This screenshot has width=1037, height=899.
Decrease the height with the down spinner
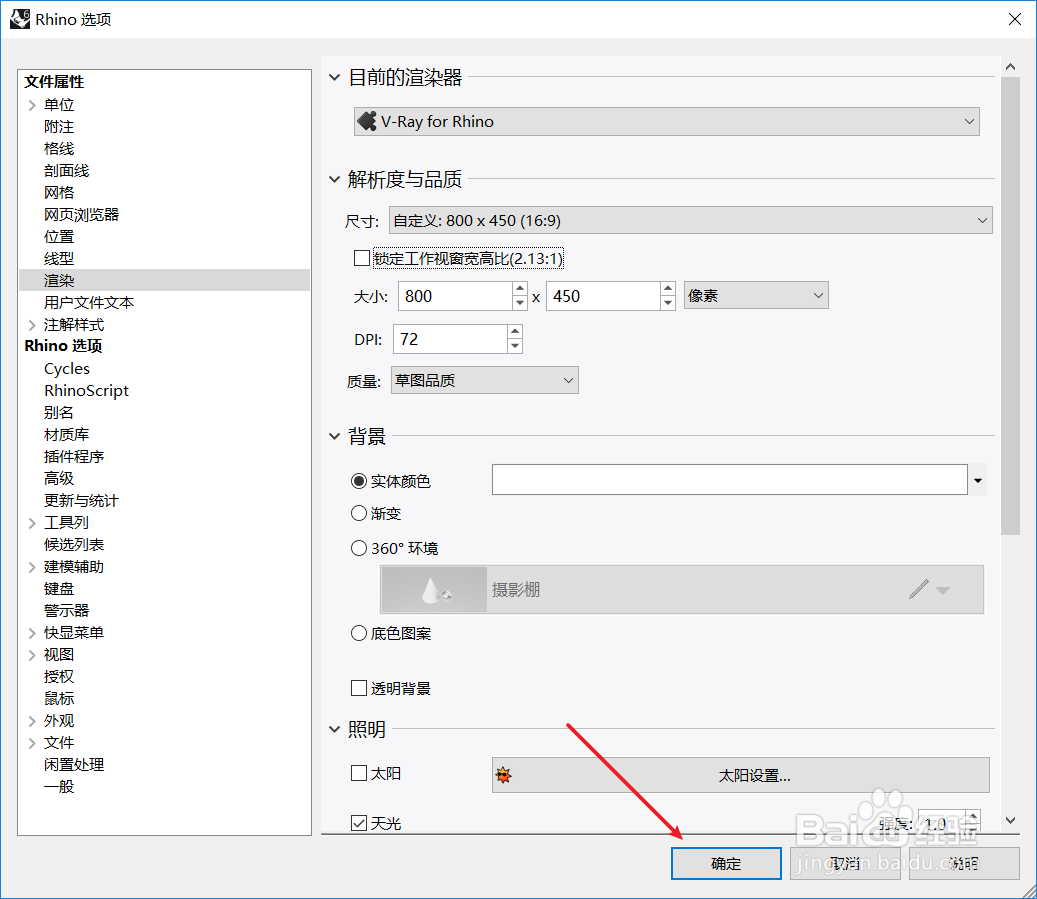[668, 303]
